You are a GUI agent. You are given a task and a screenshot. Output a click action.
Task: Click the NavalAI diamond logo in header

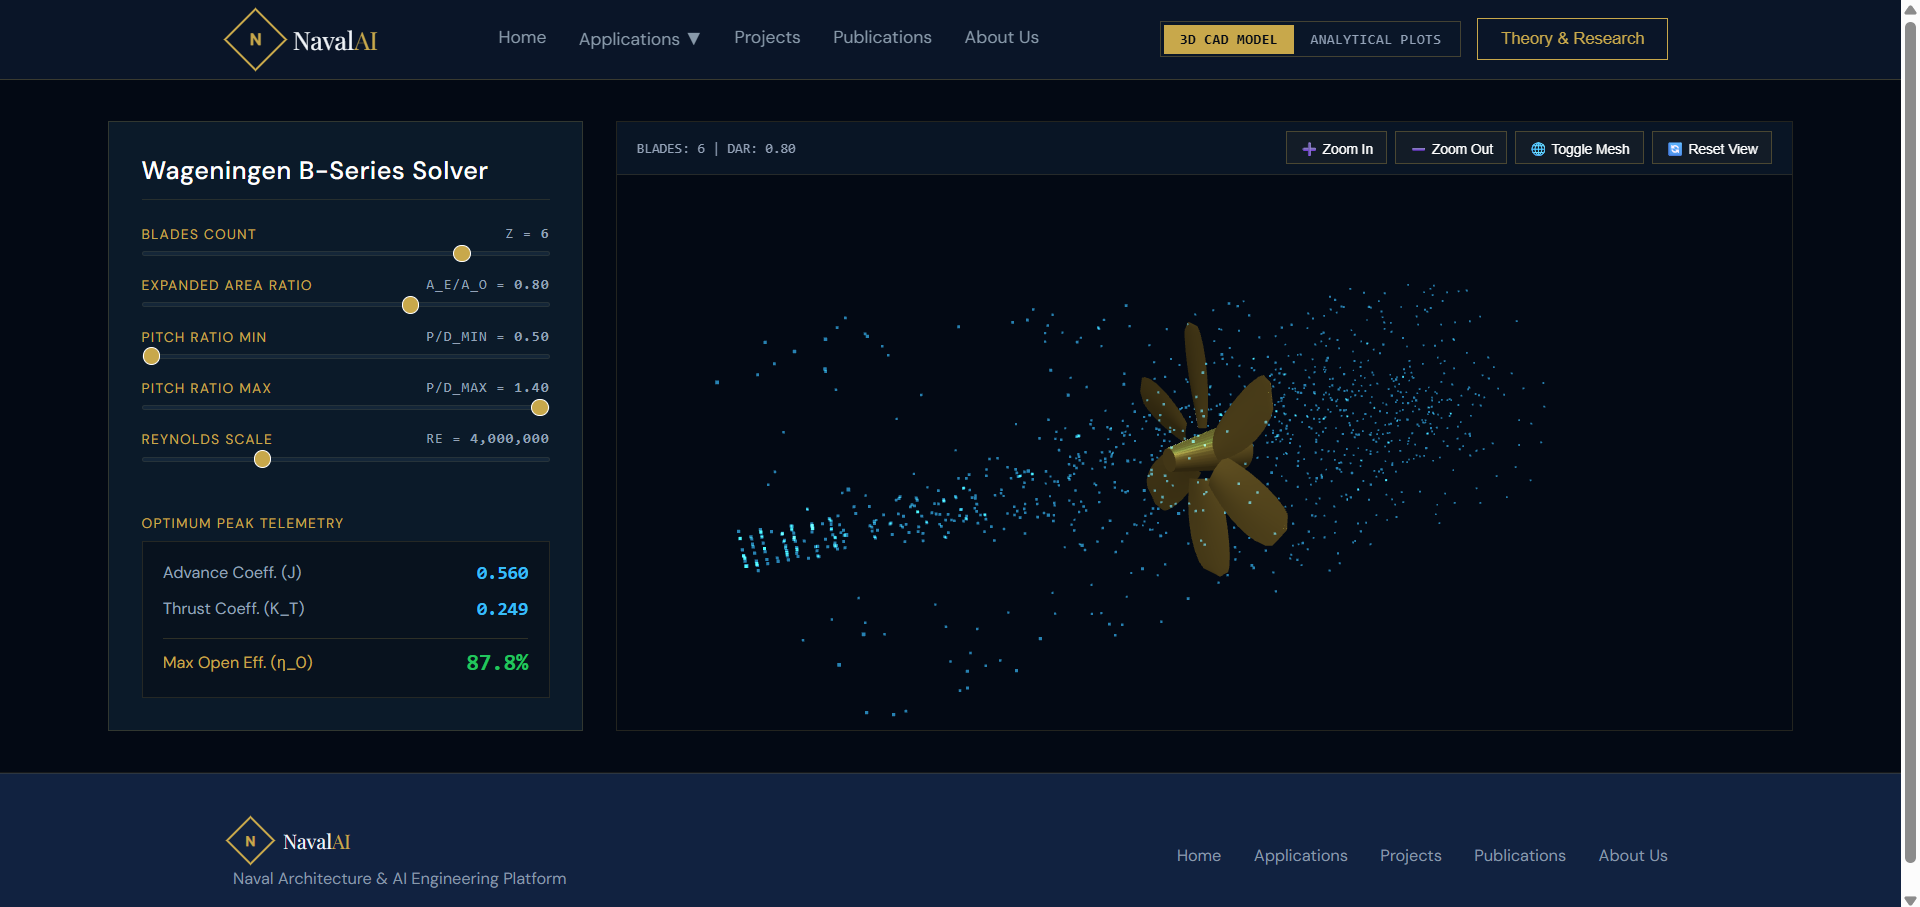point(255,40)
